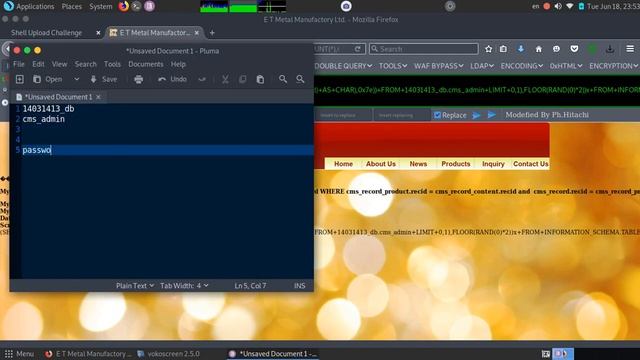Image resolution: width=640 pixels, height=360 pixels.
Task: Open the About Us page link
Action: coord(380,164)
